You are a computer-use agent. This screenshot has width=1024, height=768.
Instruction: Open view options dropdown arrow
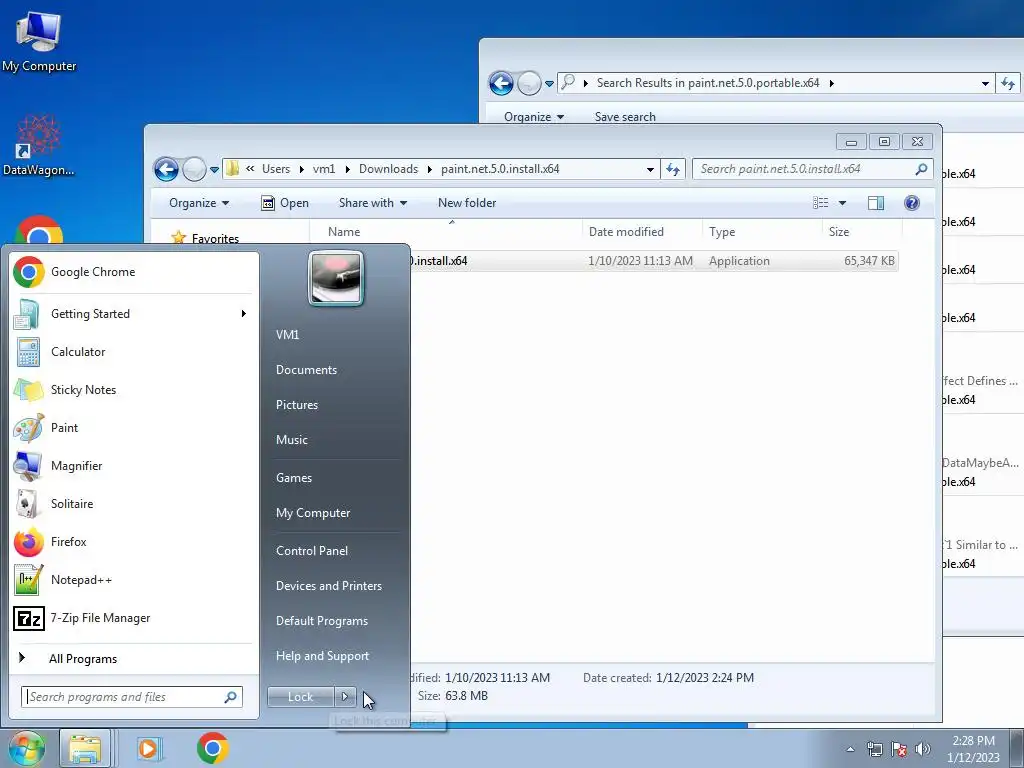pyautogui.click(x=842, y=203)
